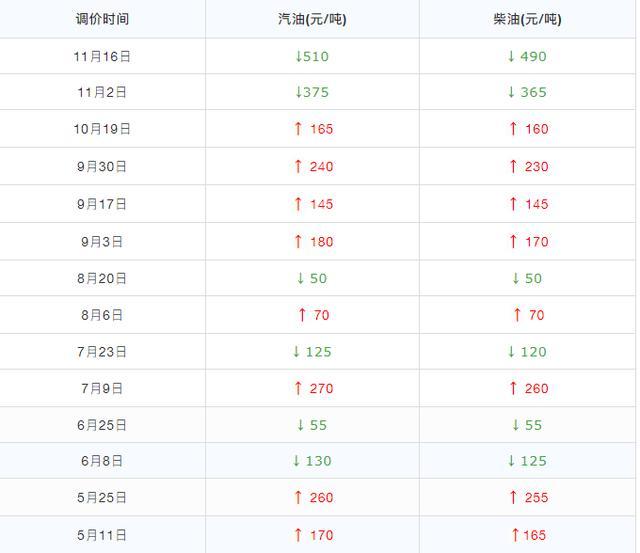Click gasoline value ↓55 for 6月25日
The height and width of the screenshot is (553, 640).
pyautogui.click(x=312, y=425)
